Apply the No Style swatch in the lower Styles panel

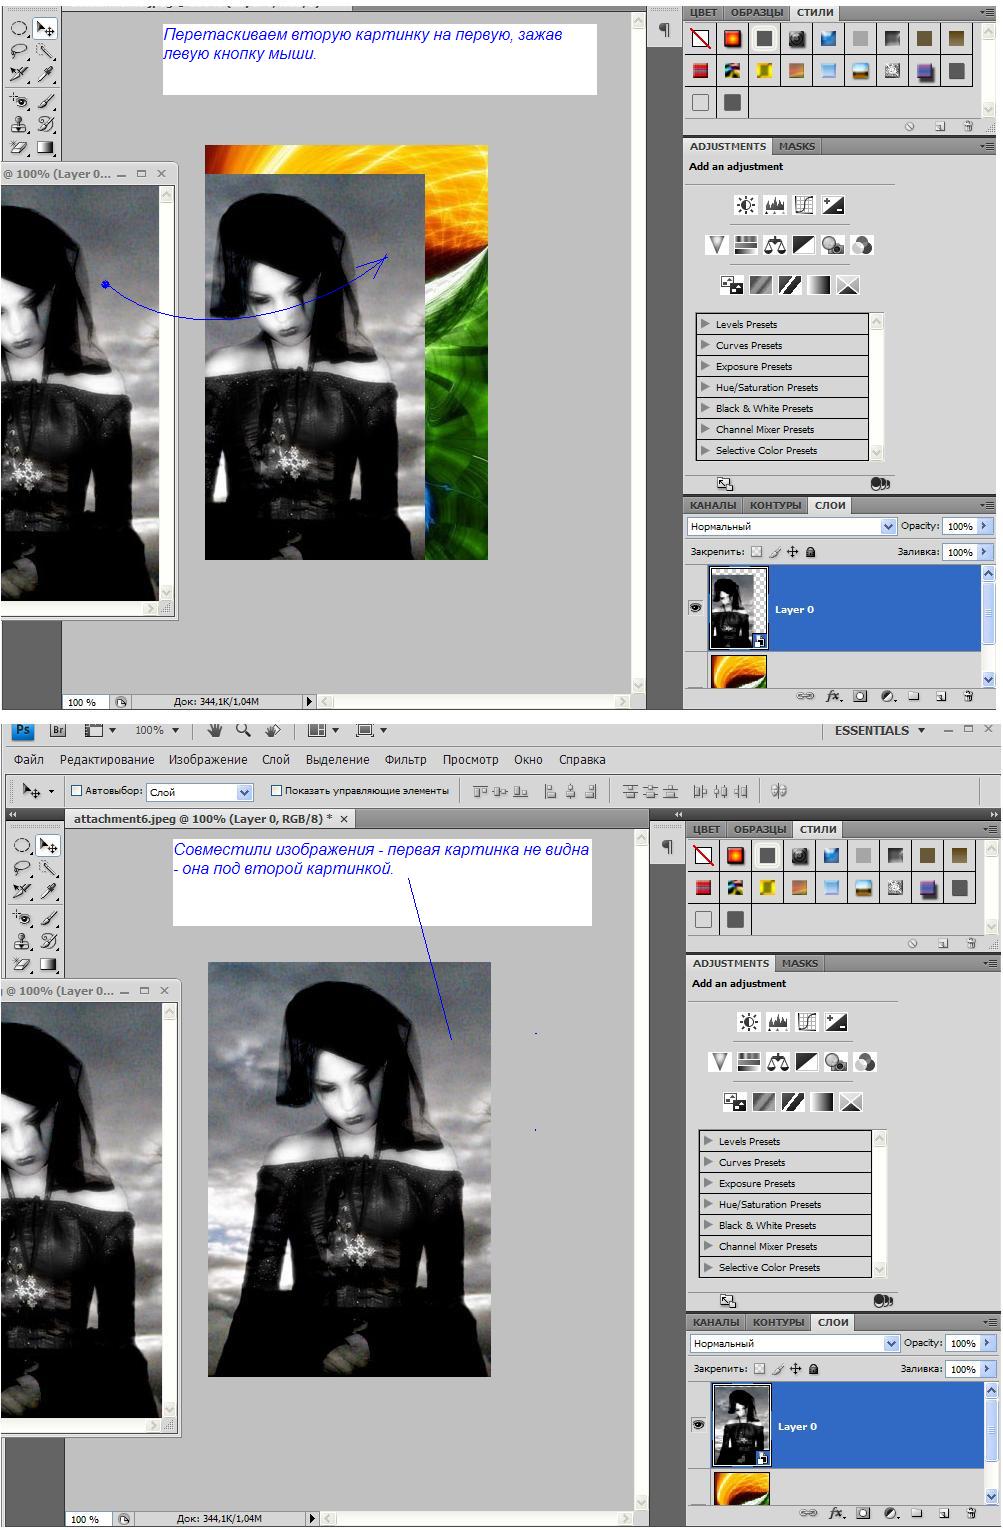[704, 856]
